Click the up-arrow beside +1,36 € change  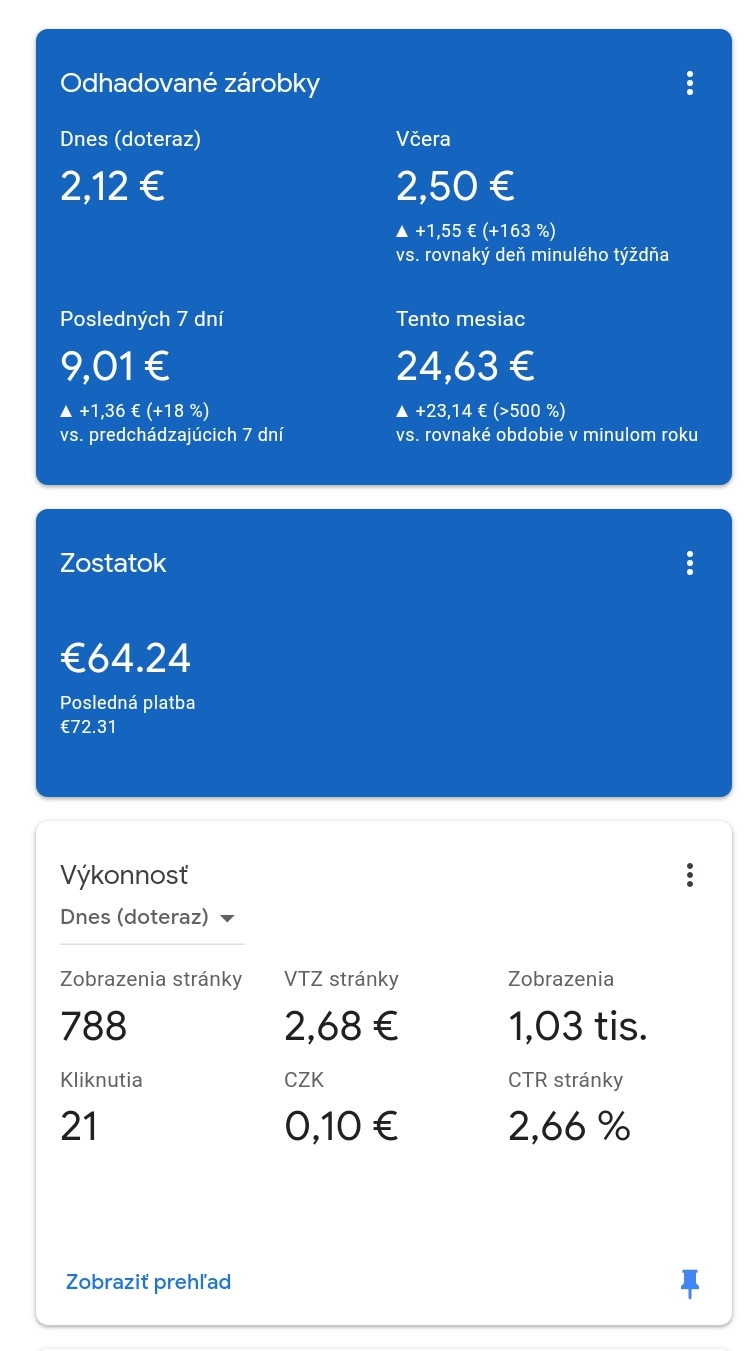click(66, 411)
